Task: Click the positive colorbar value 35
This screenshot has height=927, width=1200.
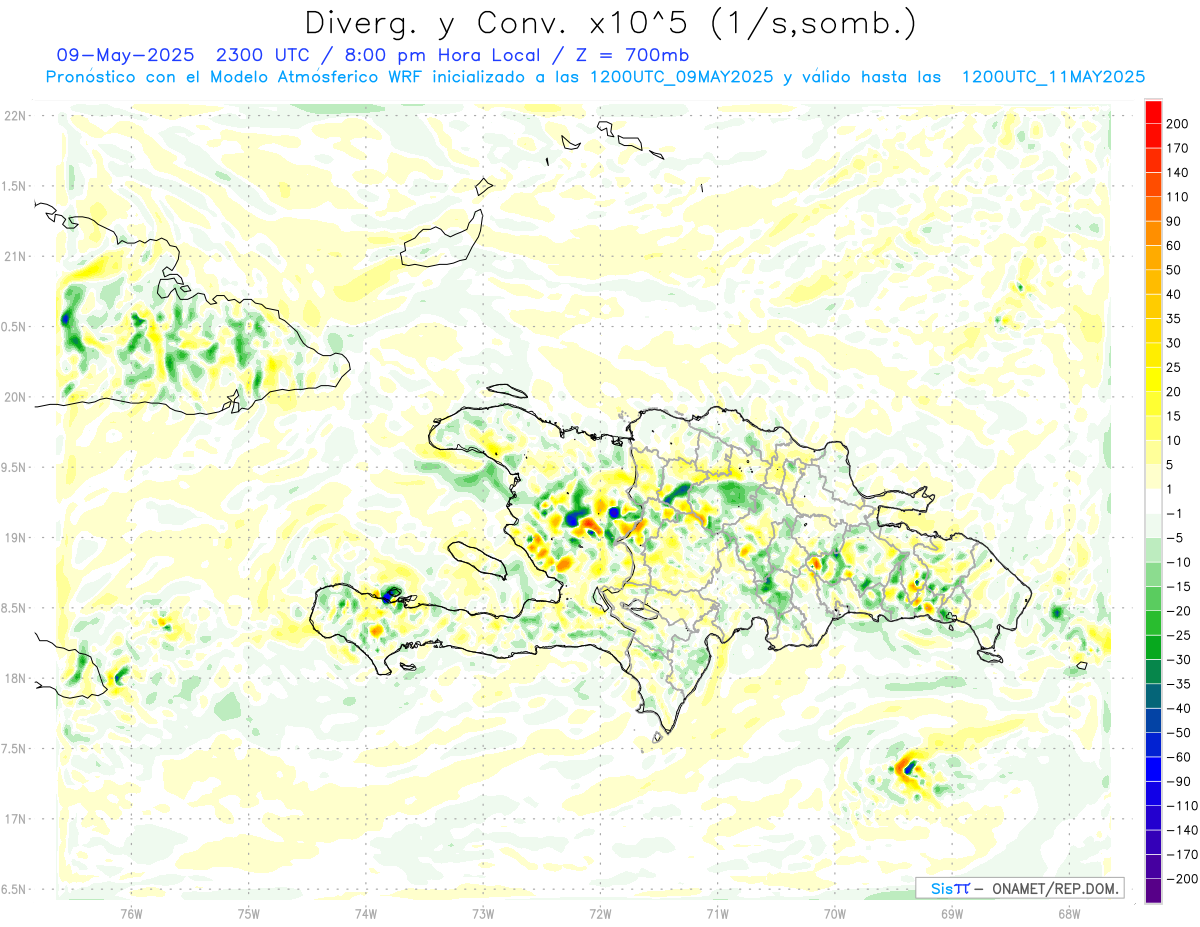Action: point(1175,319)
